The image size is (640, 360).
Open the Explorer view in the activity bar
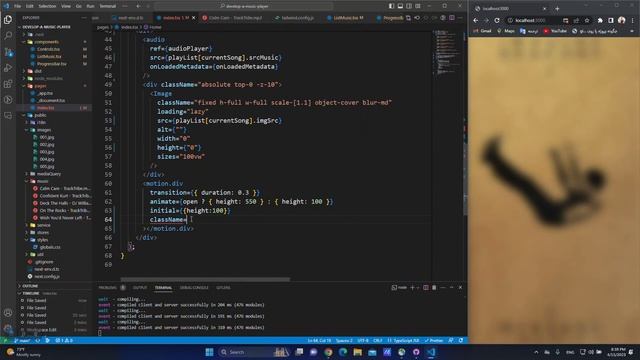(8, 20)
